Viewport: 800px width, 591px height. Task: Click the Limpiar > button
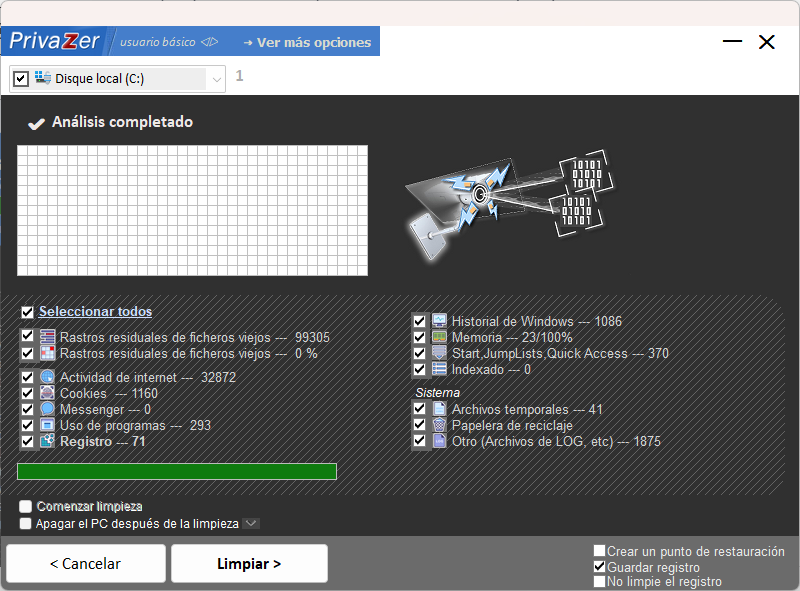pos(249,563)
